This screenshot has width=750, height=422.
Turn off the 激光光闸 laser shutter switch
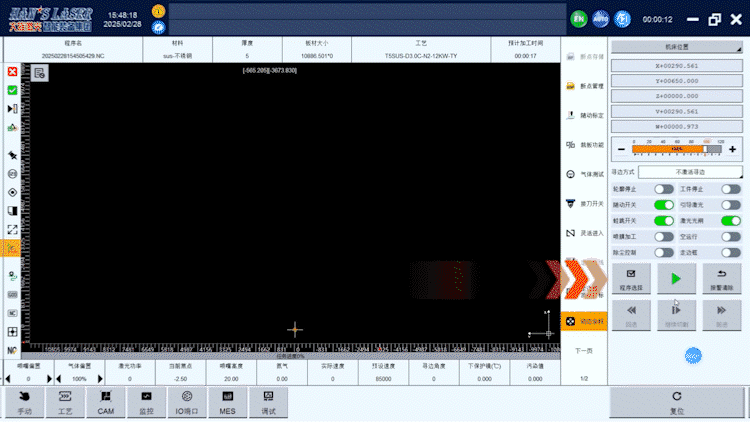click(731, 220)
